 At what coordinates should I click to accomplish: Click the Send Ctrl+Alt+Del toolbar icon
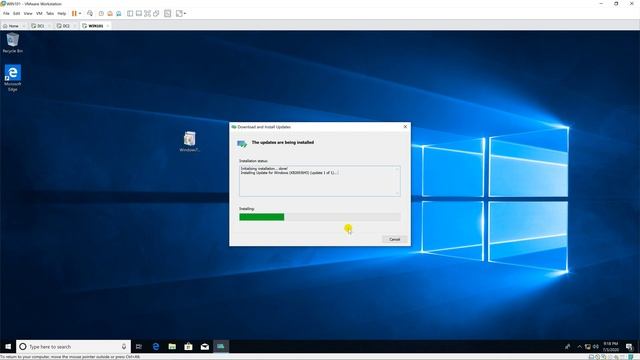click(90, 13)
